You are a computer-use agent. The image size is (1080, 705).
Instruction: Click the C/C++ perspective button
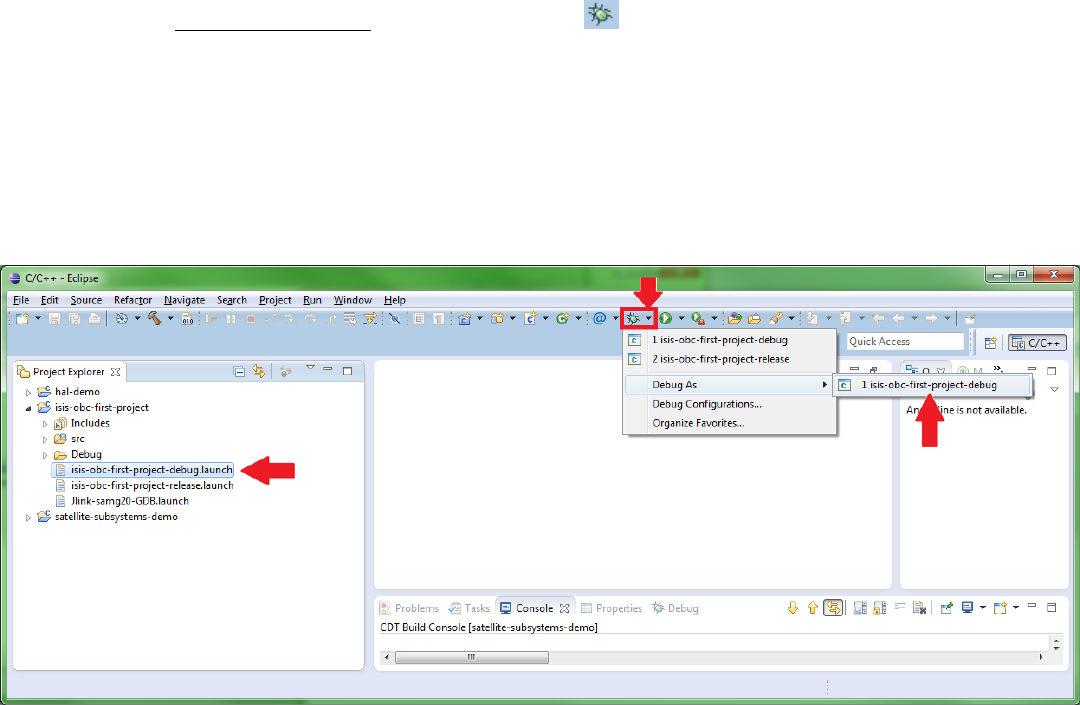[x=1037, y=343]
